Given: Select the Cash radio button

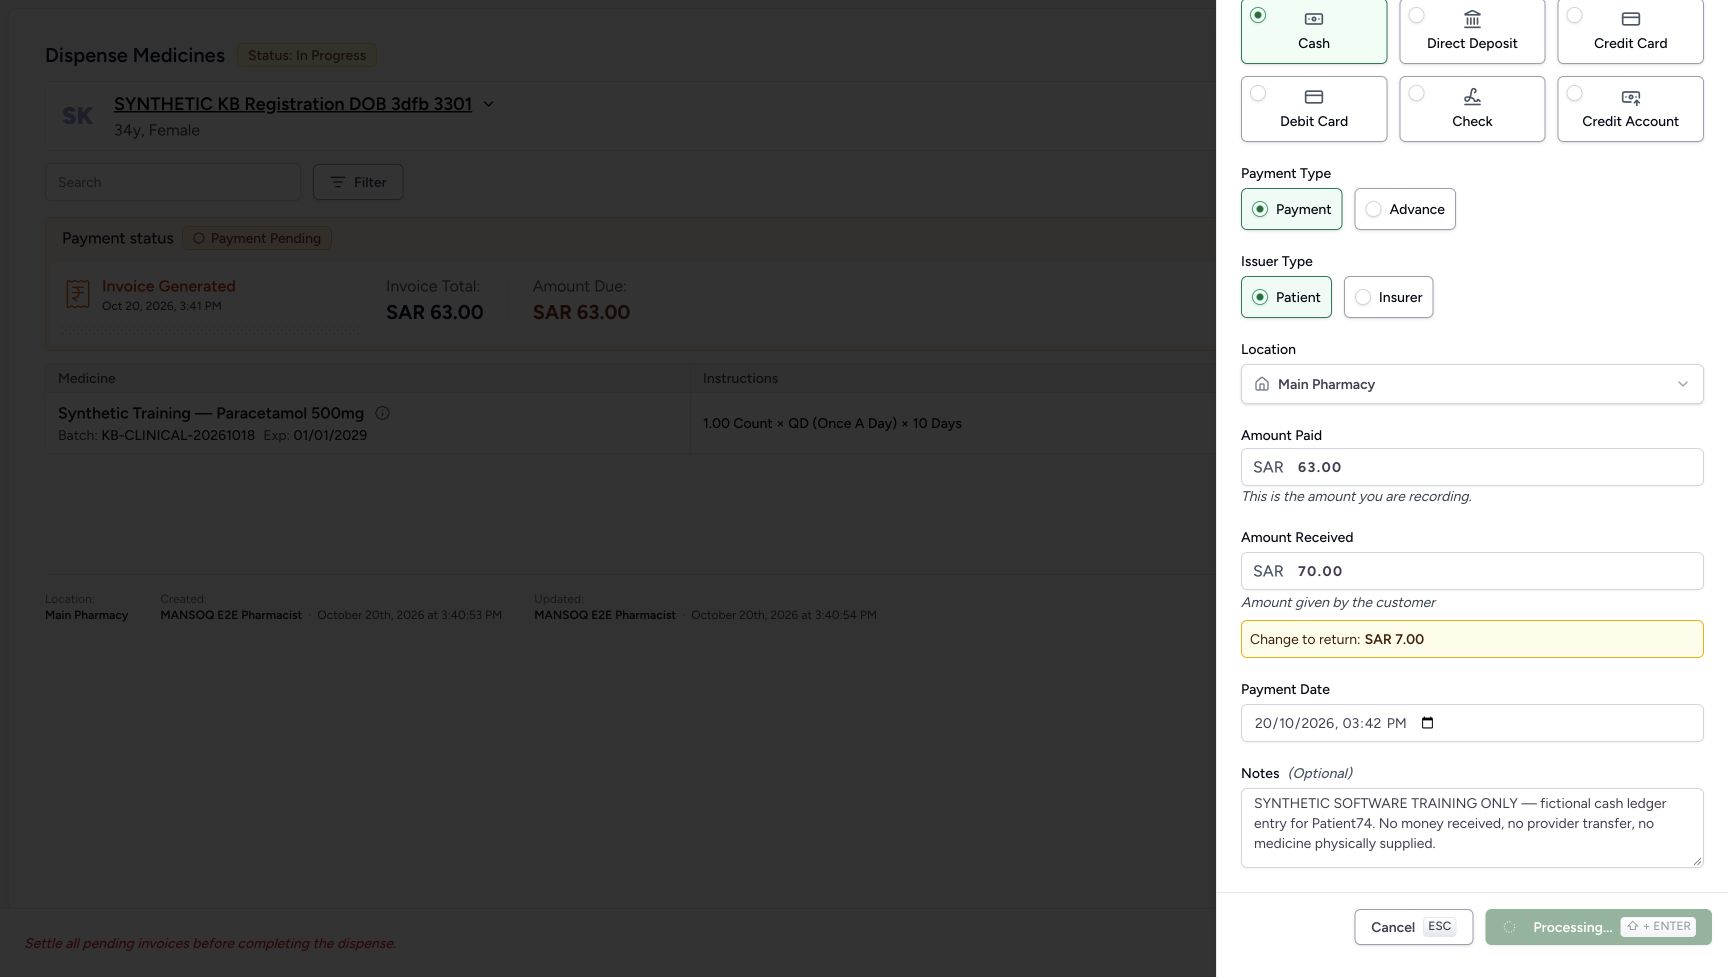Looking at the screenshot, I should (x=1258, y=15).
